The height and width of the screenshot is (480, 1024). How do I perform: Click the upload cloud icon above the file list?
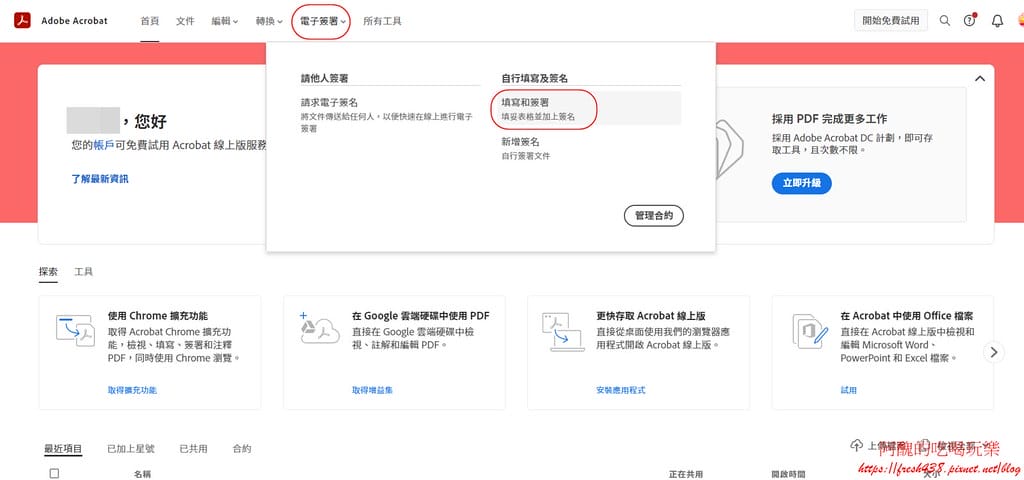[856, 445]
